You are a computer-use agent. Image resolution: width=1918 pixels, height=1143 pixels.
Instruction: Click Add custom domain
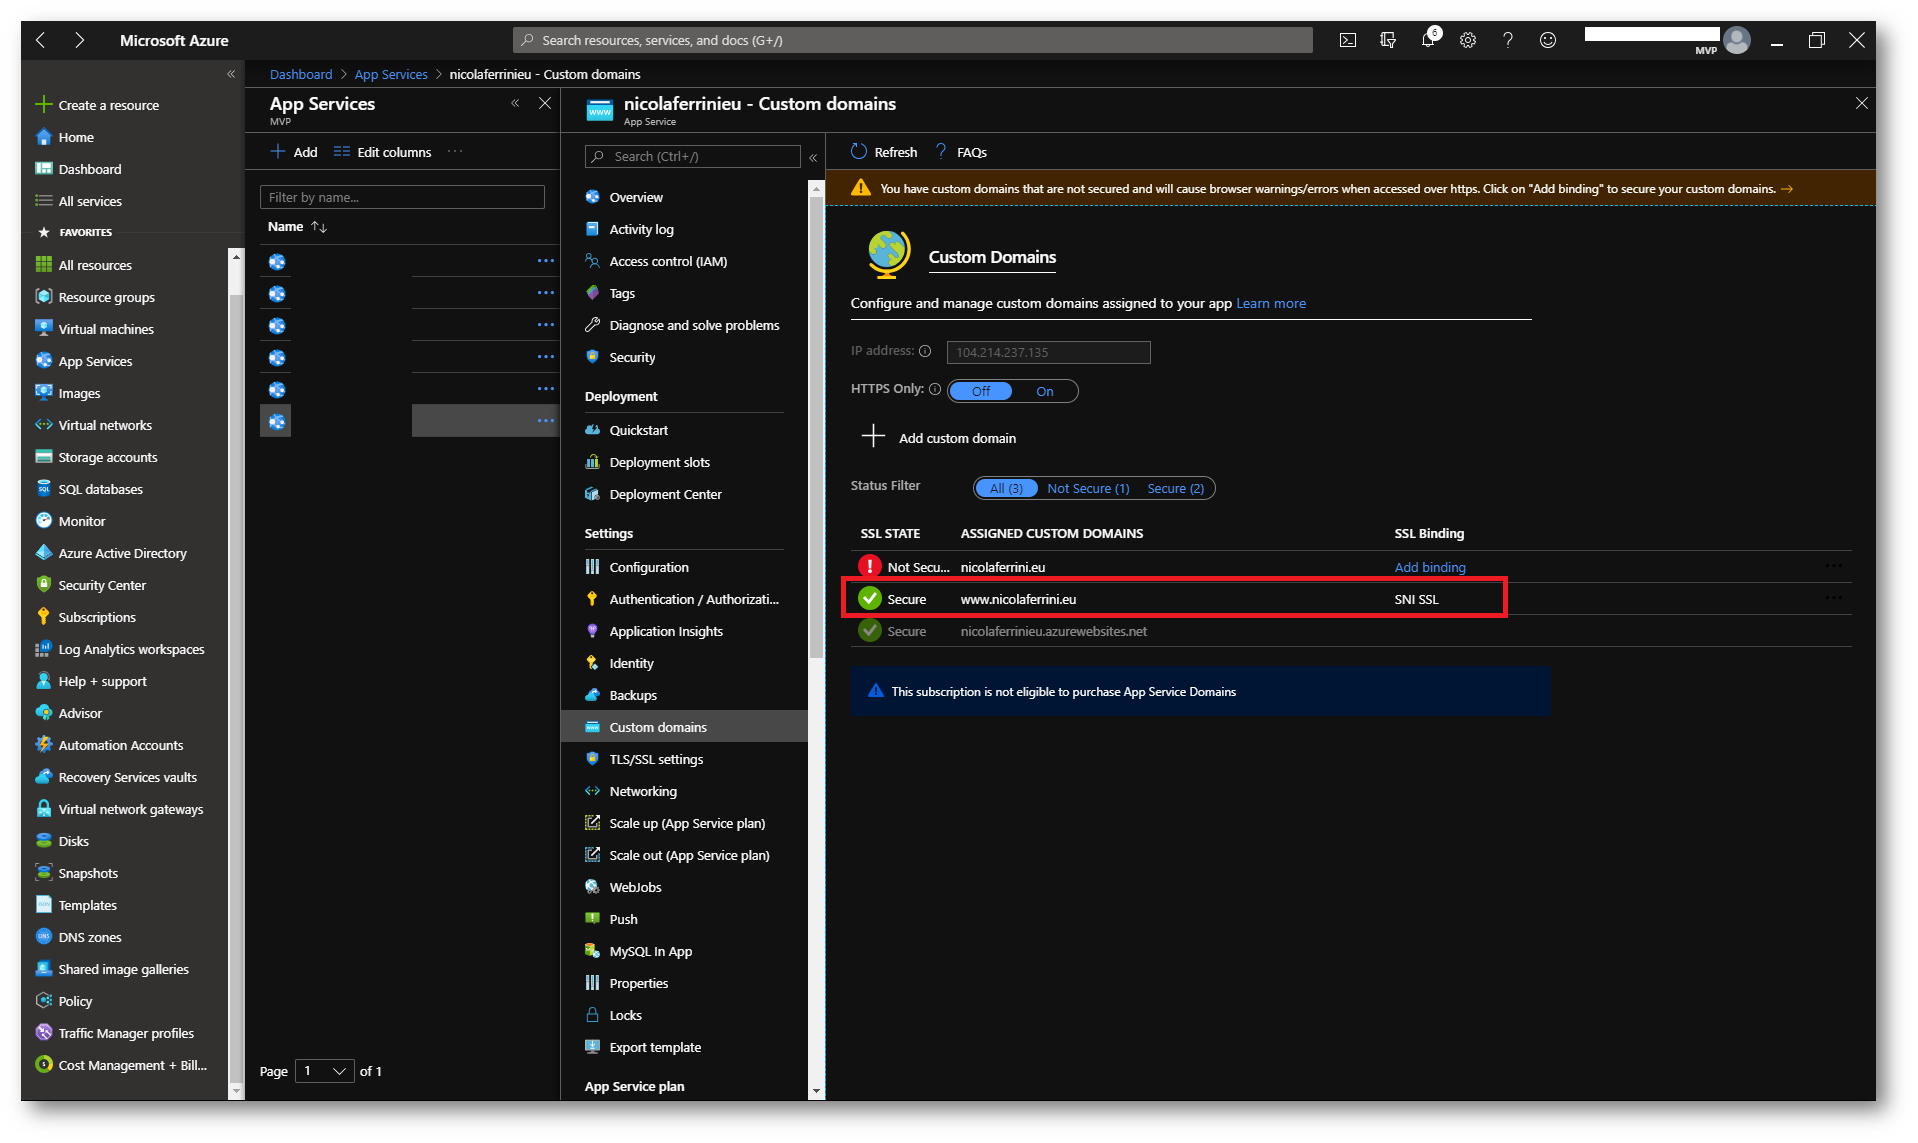click(939, 438)
